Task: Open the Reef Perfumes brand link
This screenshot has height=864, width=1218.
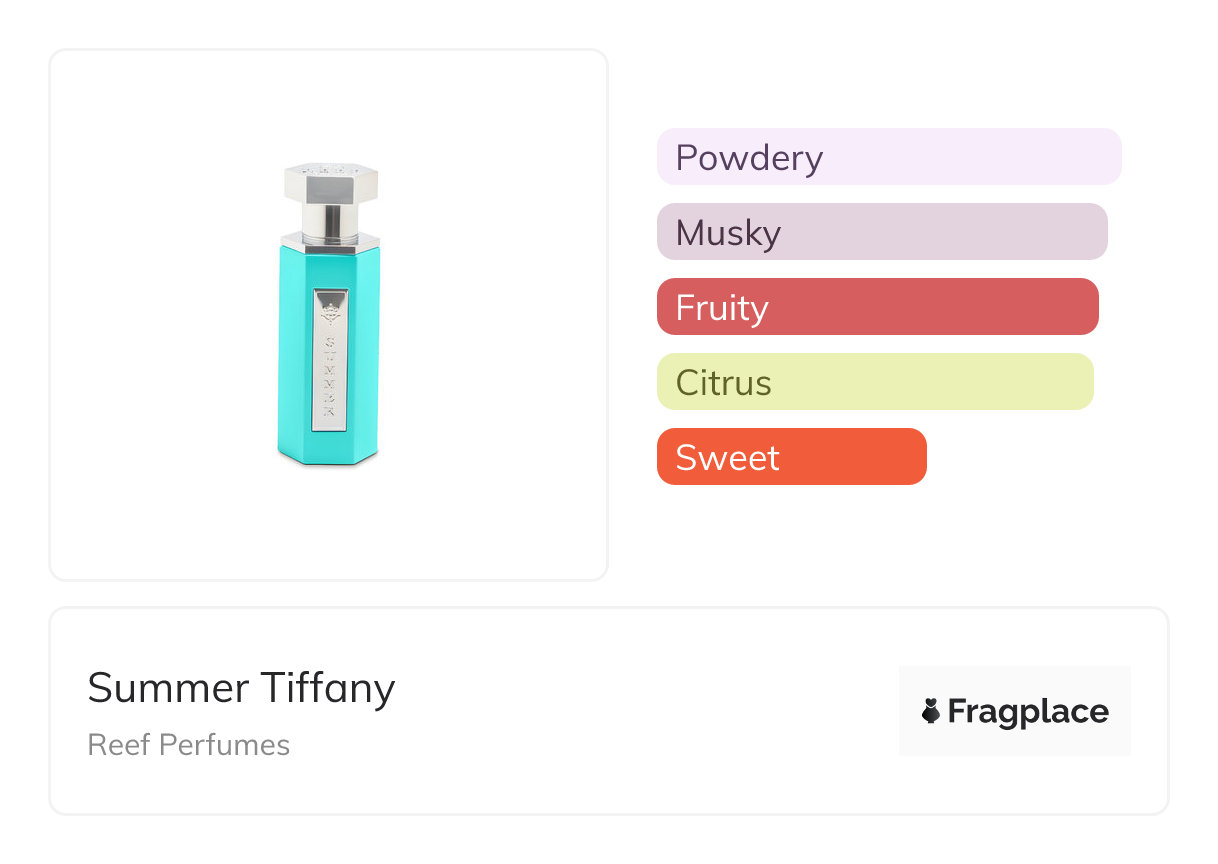Action: pos(189,745)
